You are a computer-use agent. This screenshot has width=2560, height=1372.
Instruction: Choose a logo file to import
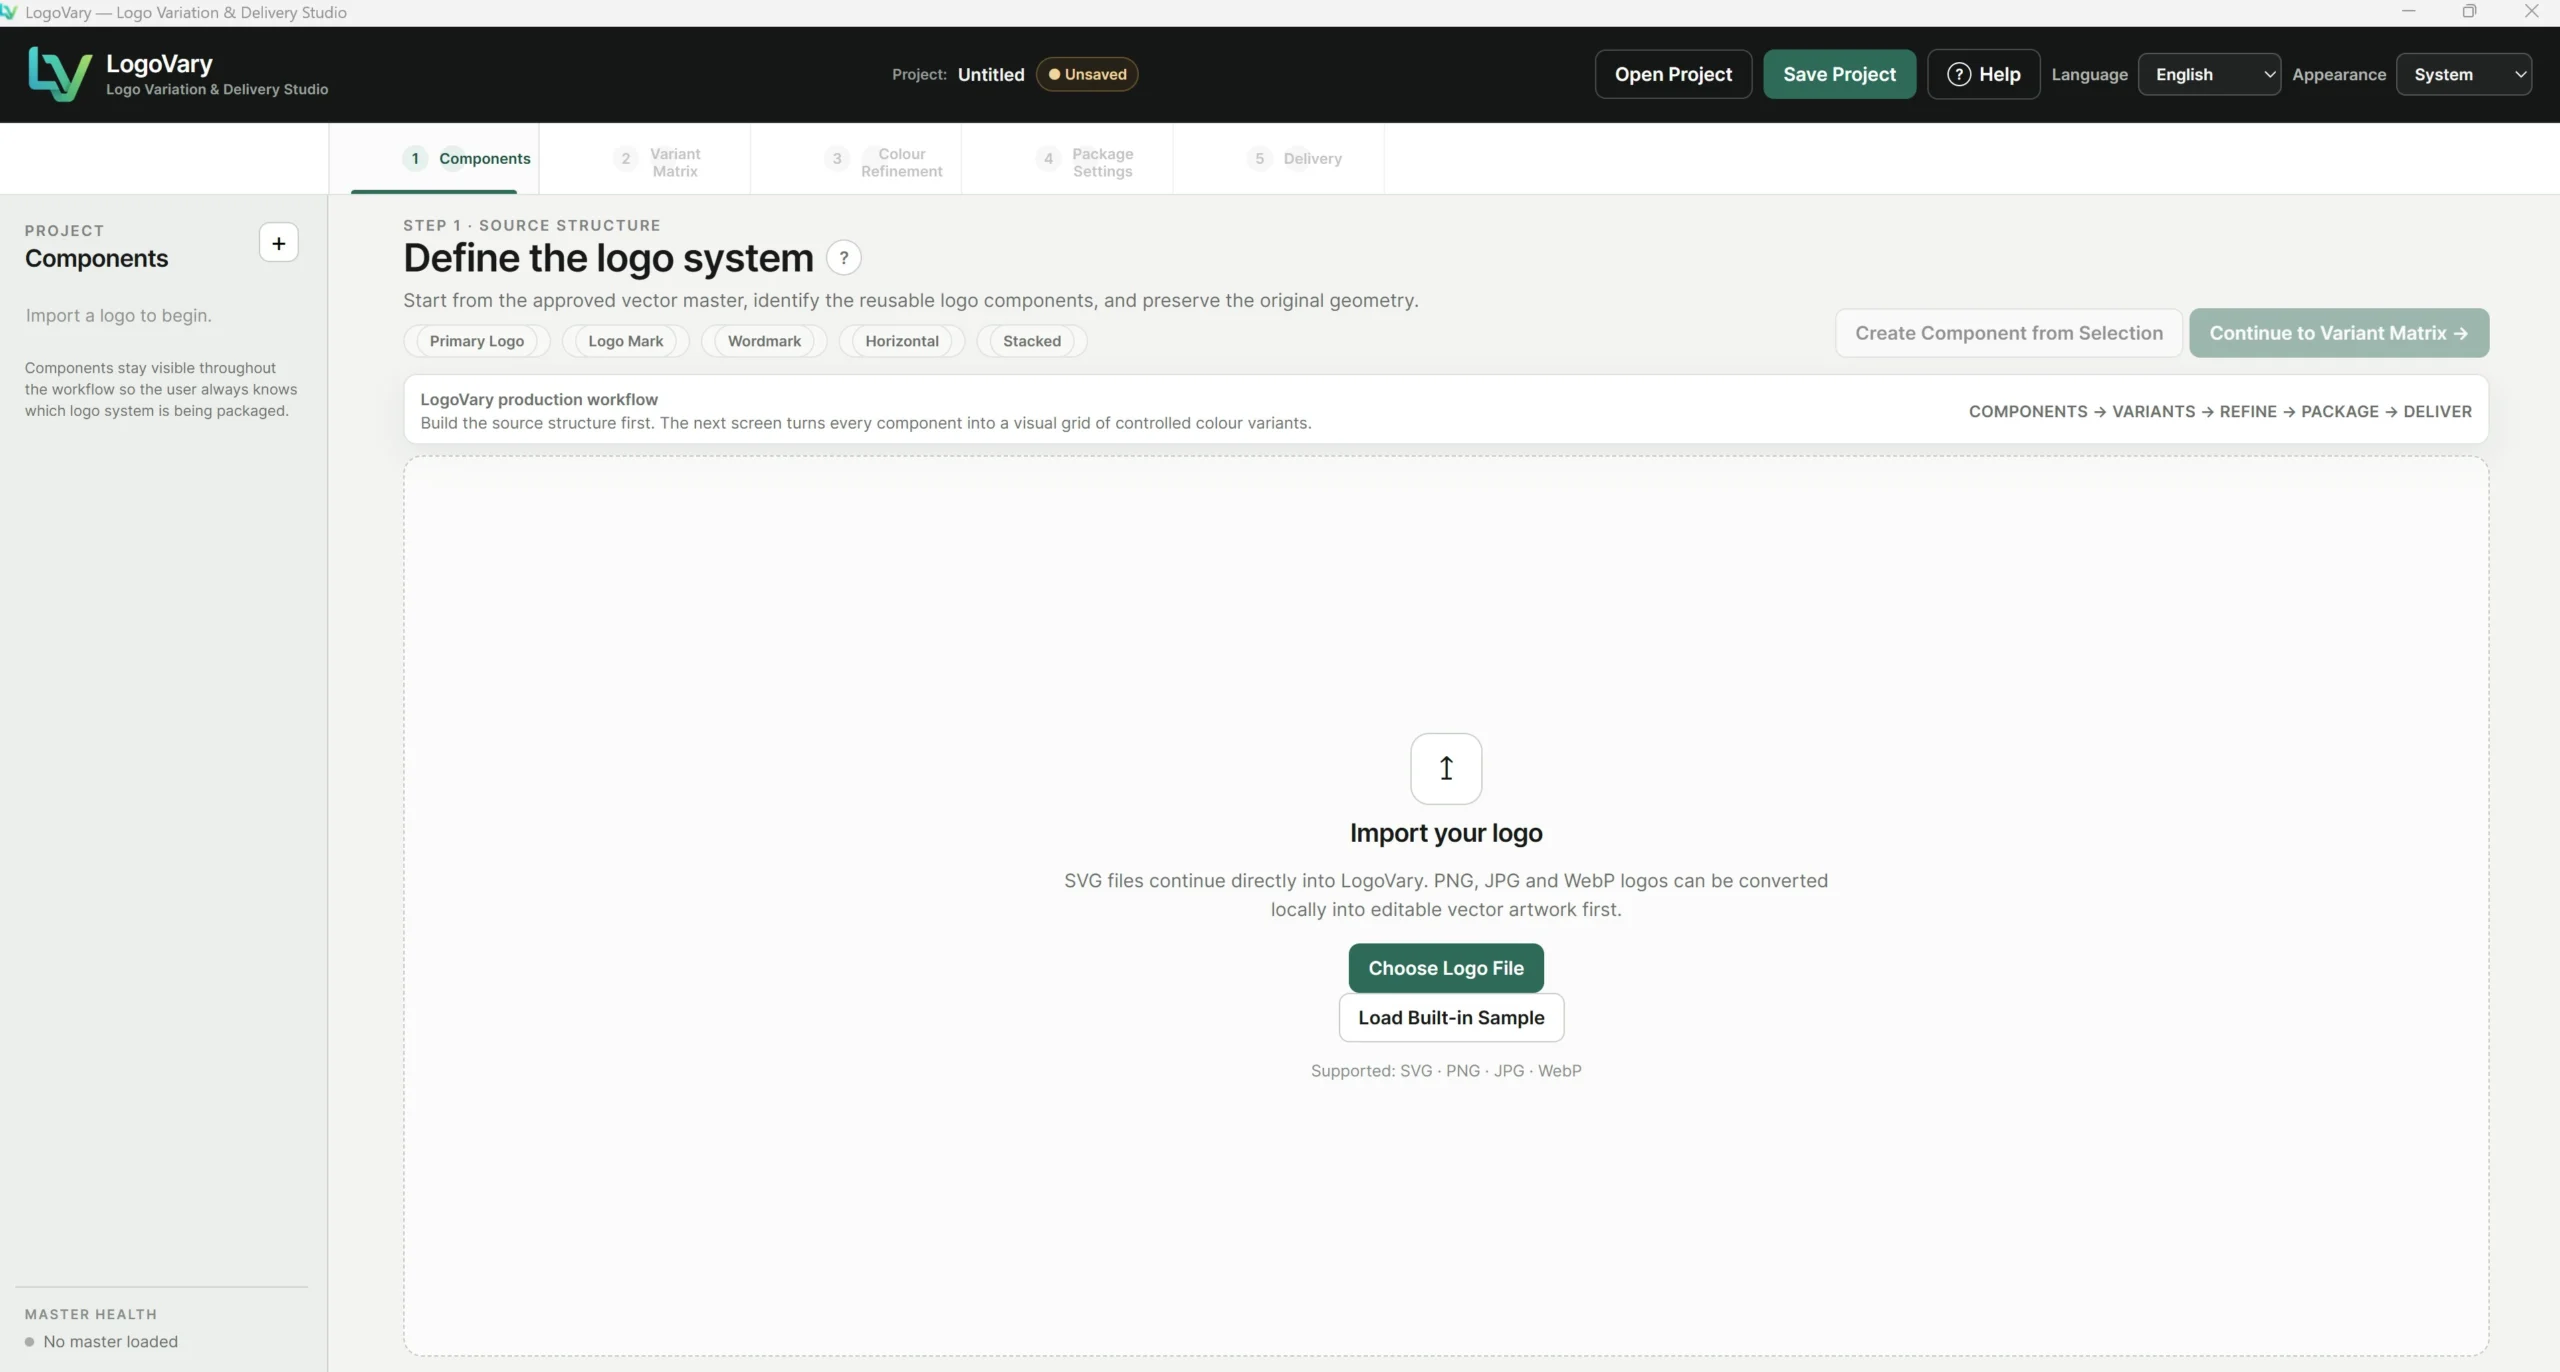1446,968
